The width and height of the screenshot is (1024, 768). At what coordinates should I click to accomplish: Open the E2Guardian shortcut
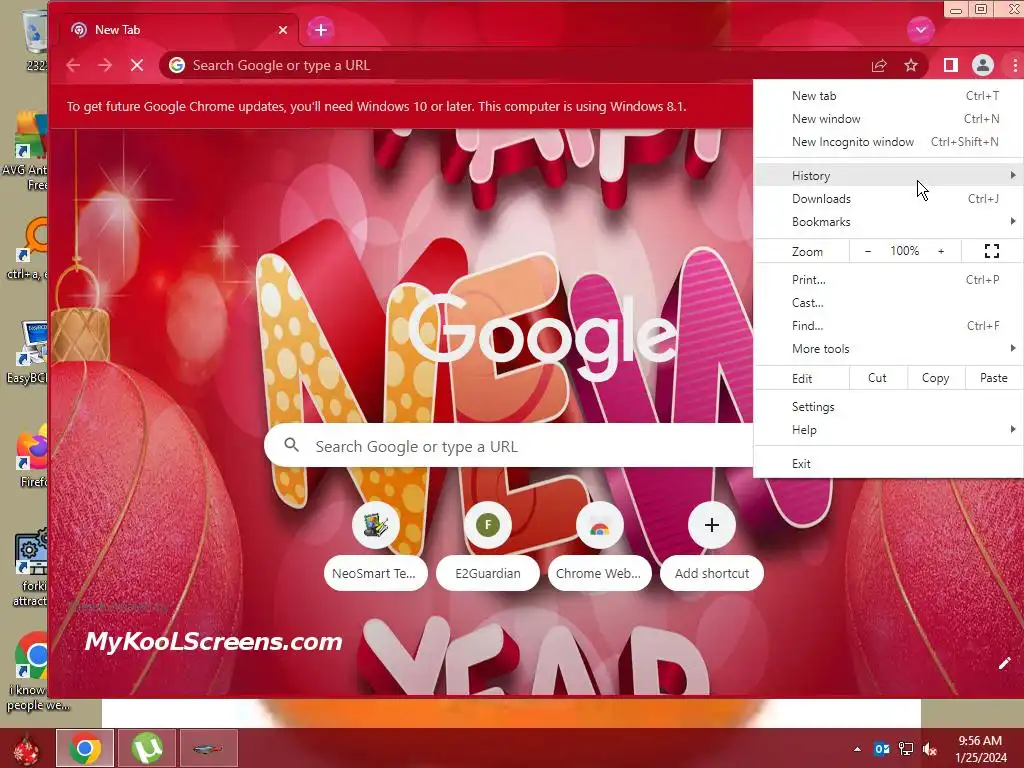coord(487,547)
